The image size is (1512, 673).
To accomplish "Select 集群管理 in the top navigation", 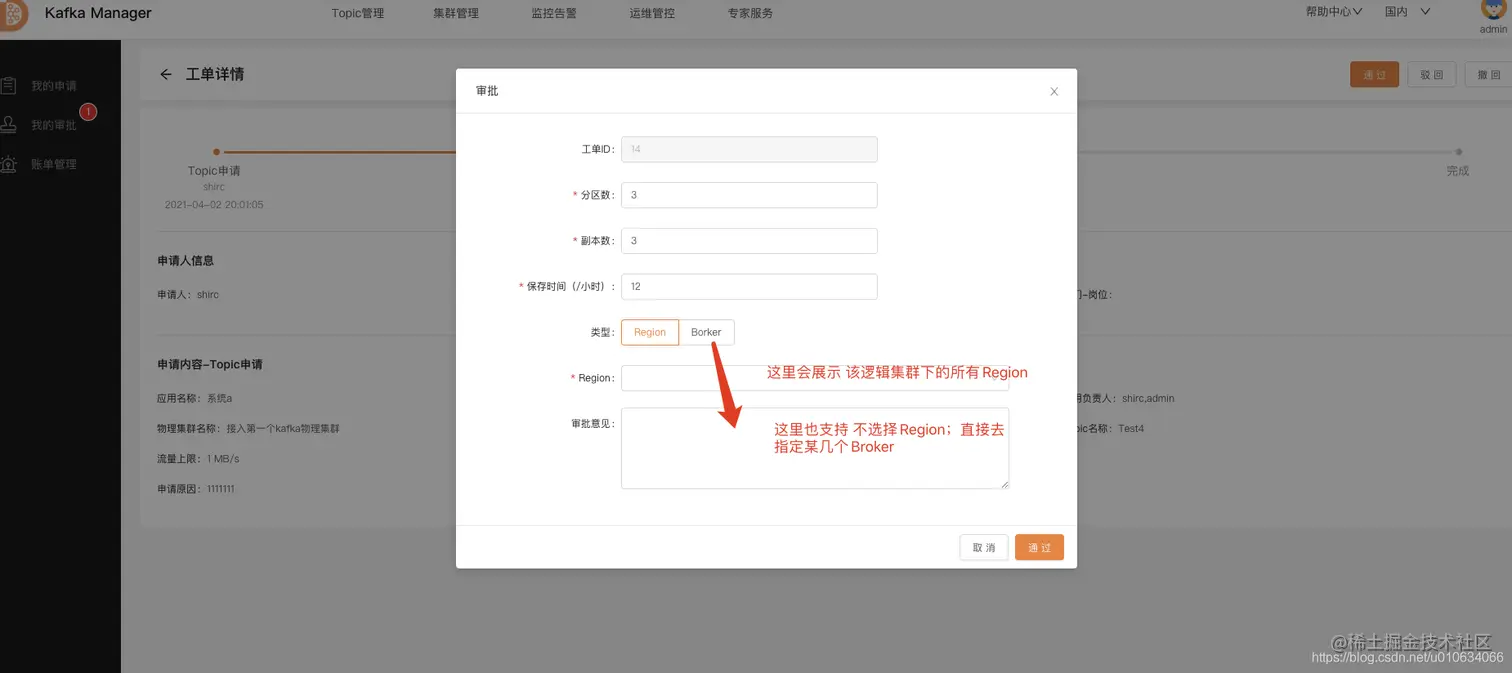I will click(x=456, y=13).
